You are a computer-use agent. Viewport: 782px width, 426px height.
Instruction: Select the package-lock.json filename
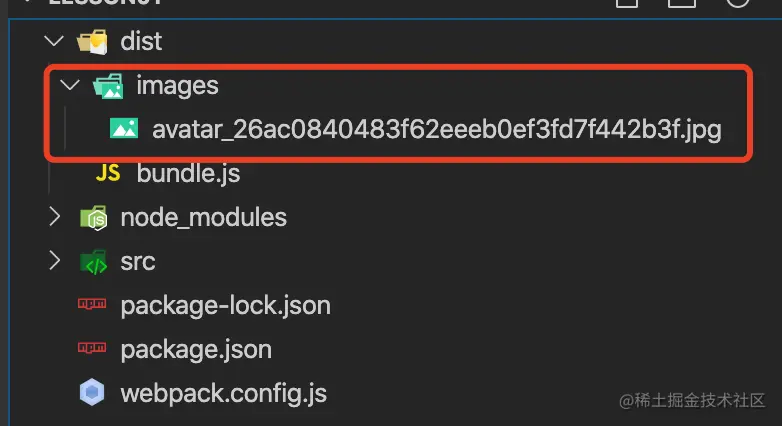(225, 306)
